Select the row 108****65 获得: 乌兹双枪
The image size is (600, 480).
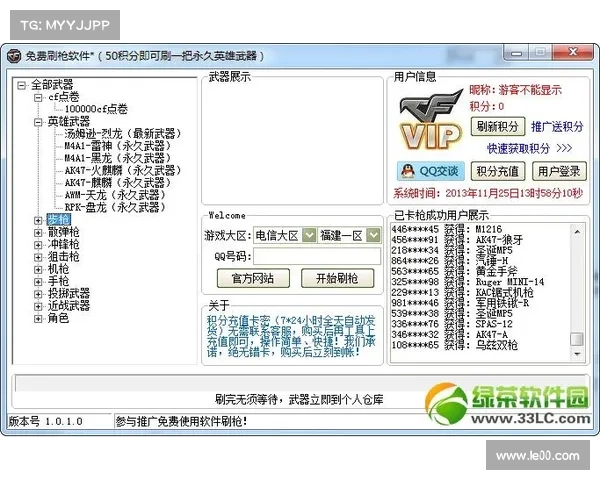(x=454, y=345)
